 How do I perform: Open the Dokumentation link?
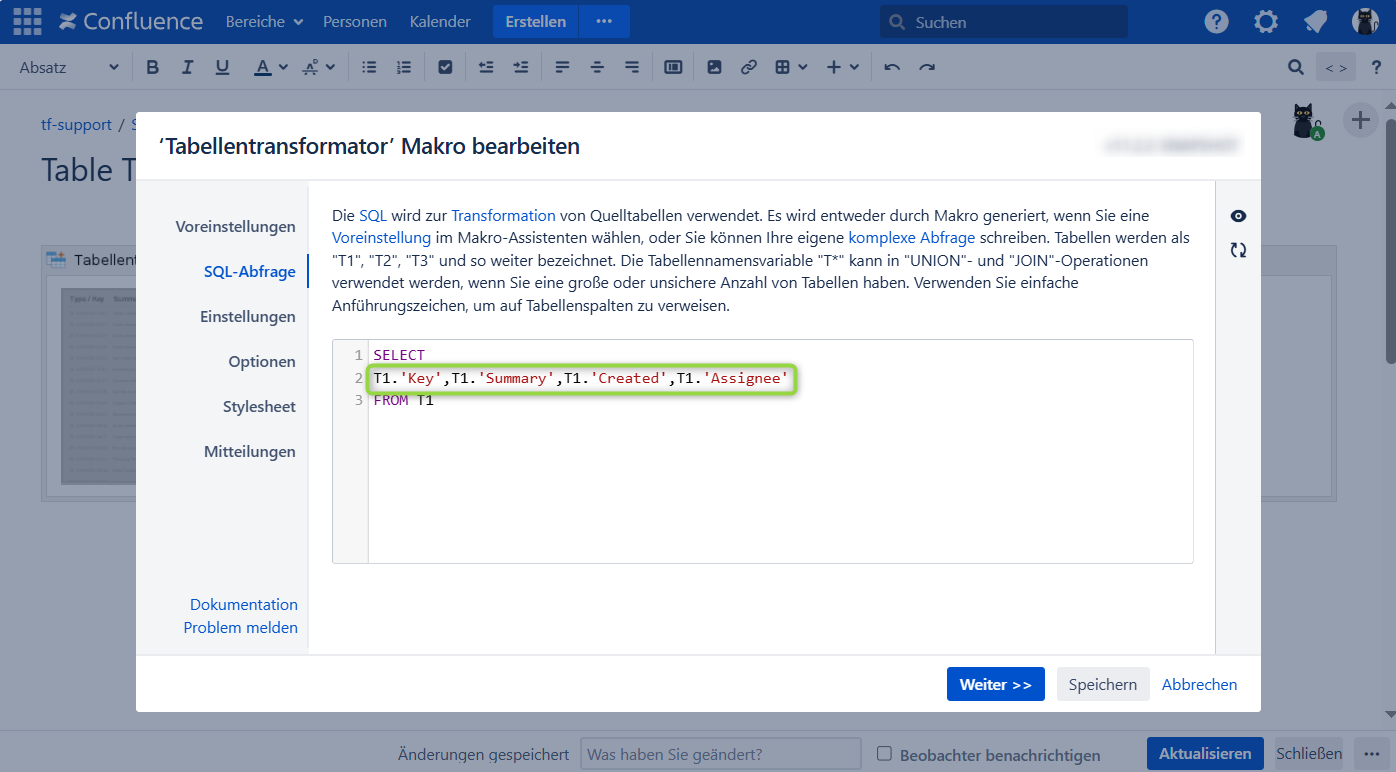244,604
